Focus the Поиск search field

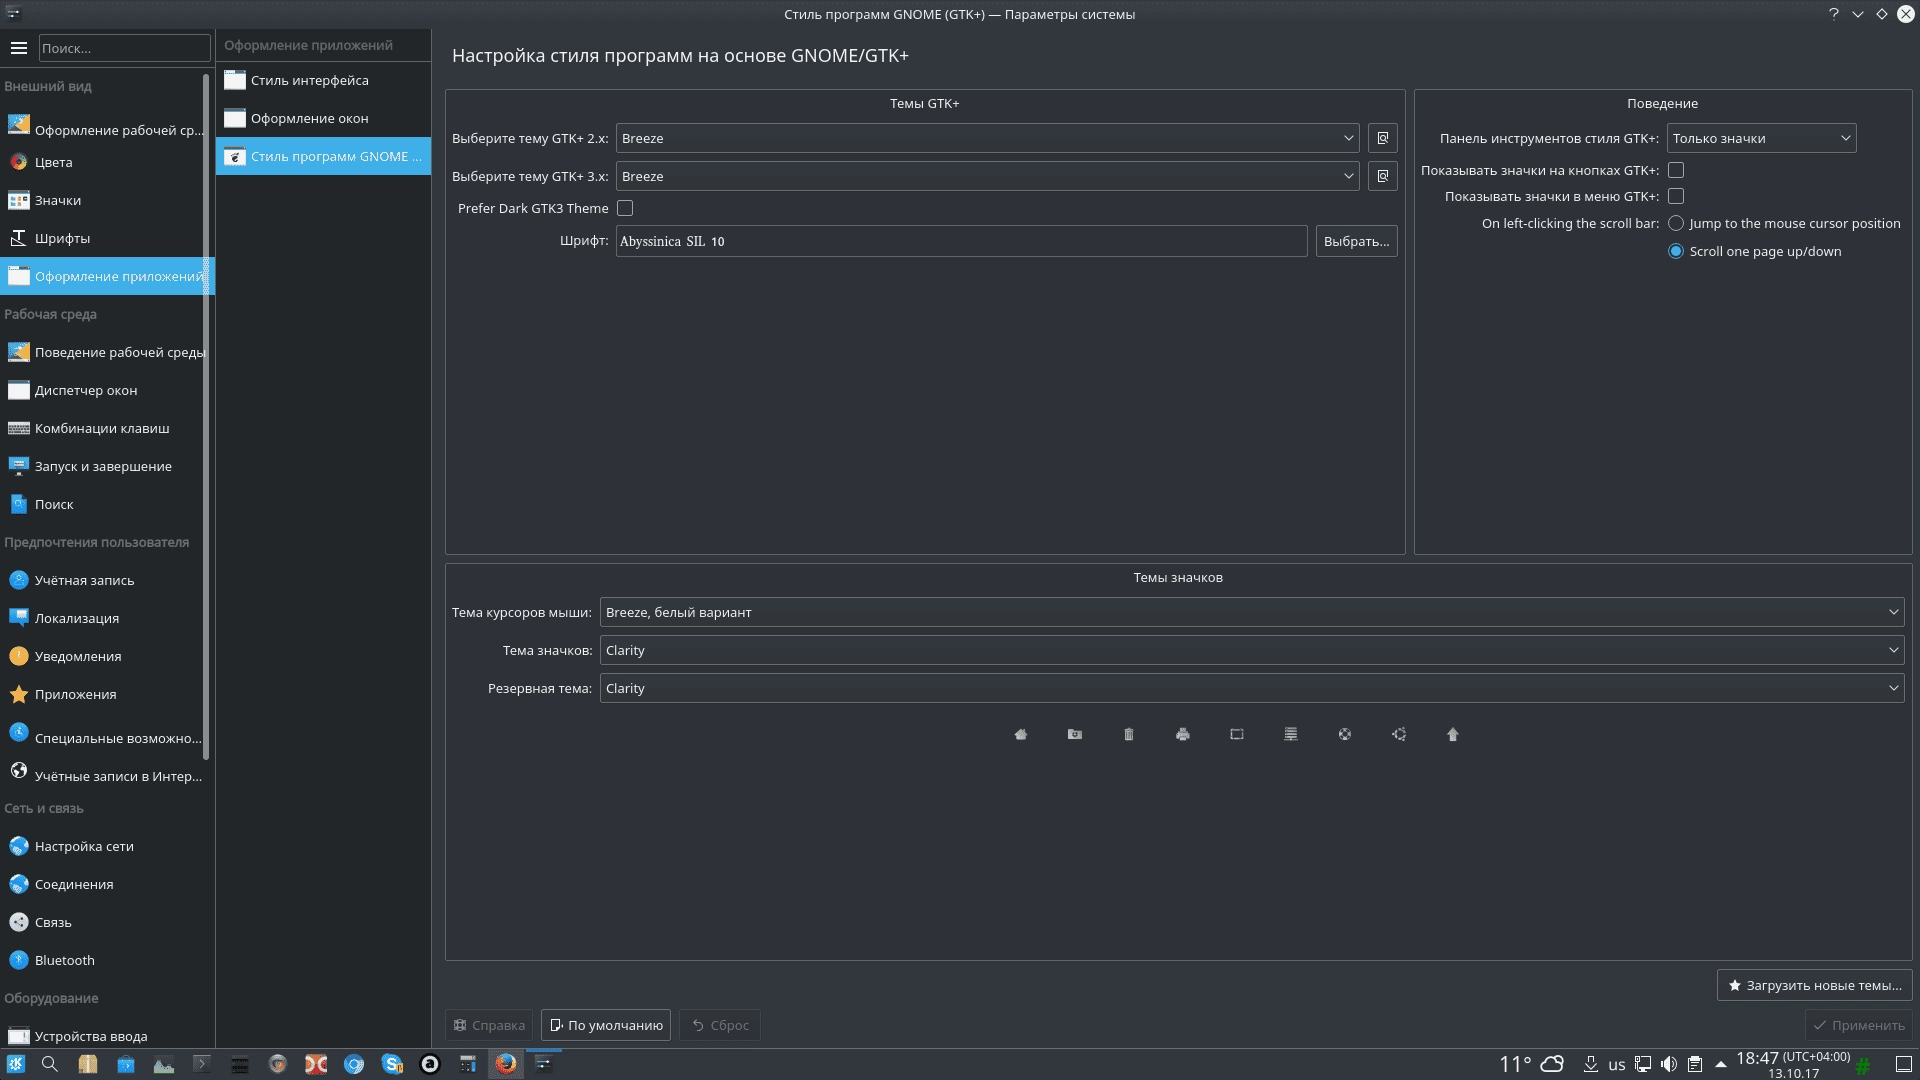pyautogui.click(x=125, y=48)
